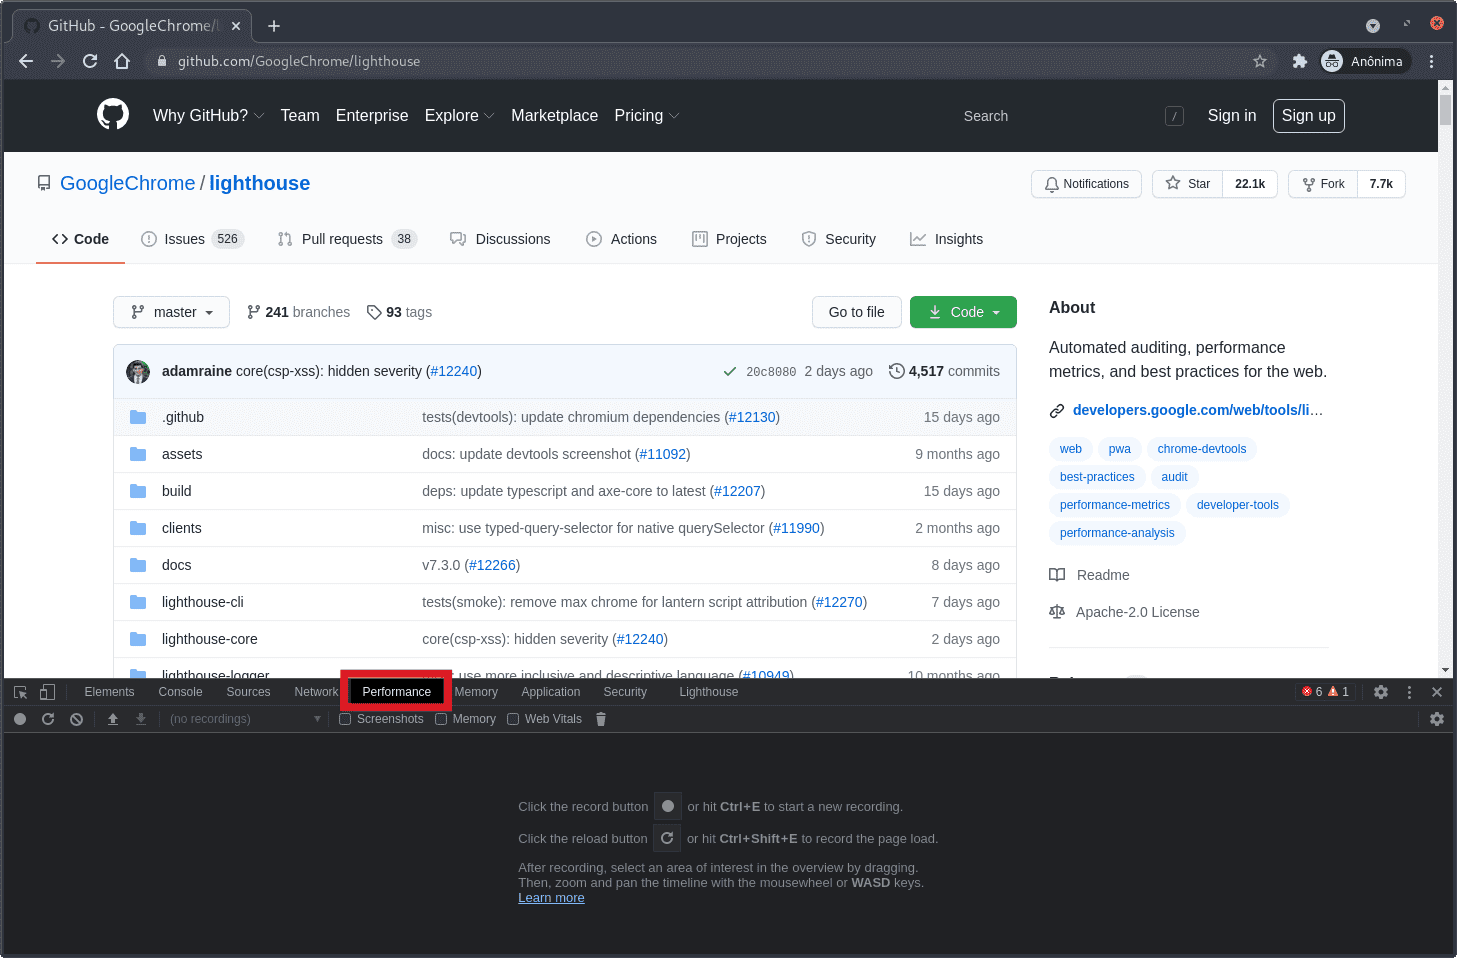Viewport: 1457px width, 958px height.
Task: Expand Why GitHub? menu
Action: [208, 116]
